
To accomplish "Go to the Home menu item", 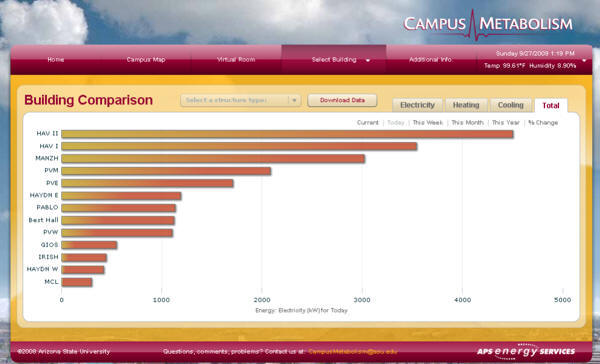I will coord(56,60).
